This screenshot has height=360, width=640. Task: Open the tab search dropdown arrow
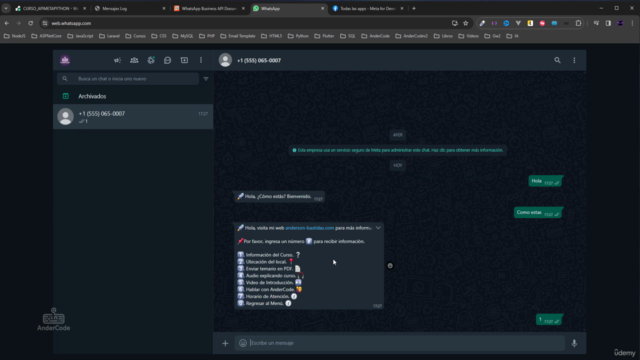(6, 9)
